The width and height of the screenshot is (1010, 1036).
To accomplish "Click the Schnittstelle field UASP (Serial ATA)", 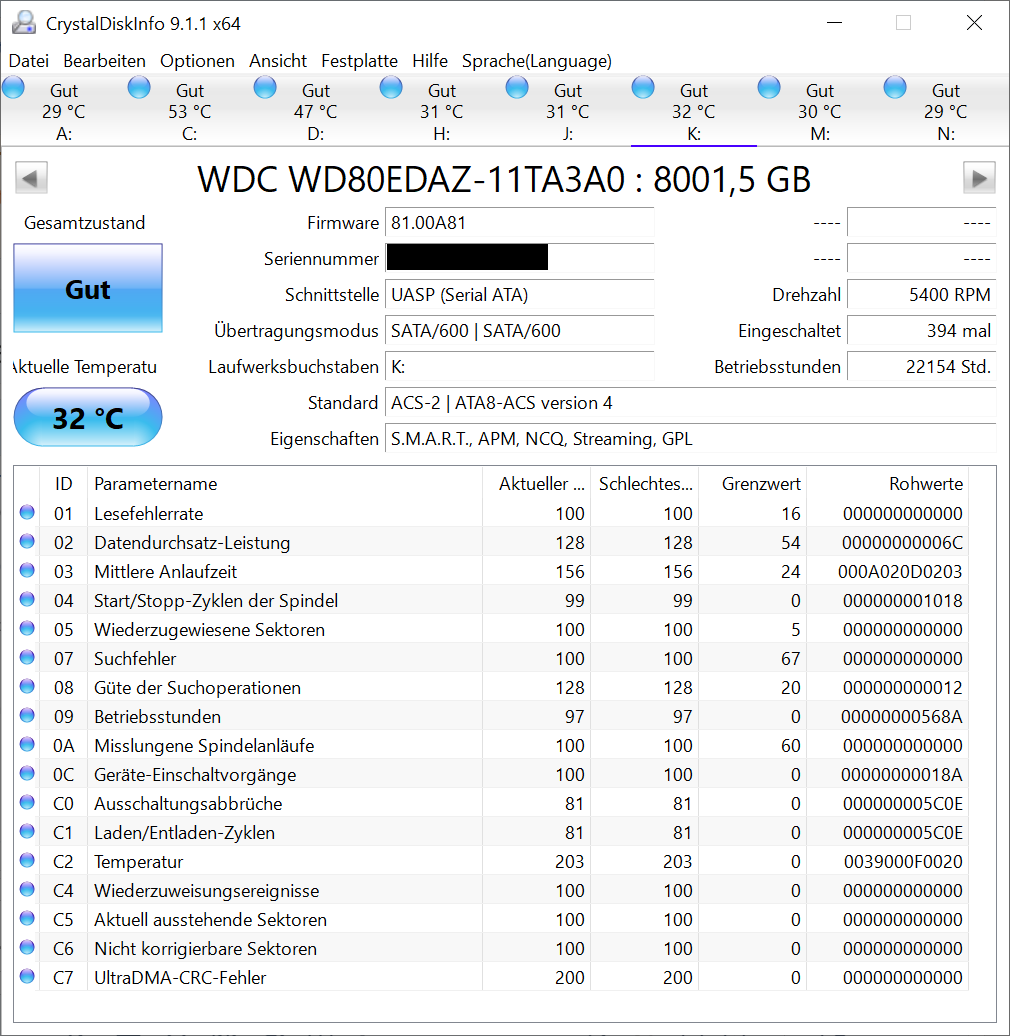I will tap(520, 295).
